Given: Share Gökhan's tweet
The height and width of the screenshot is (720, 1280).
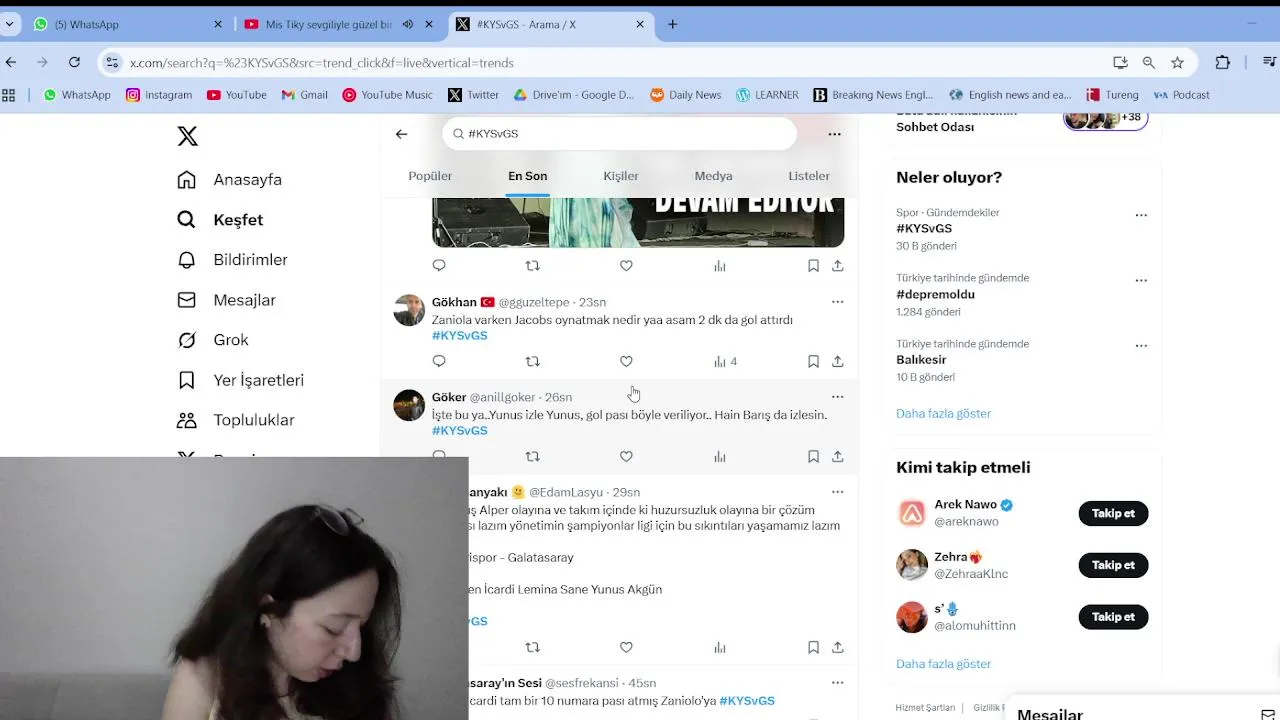Looking at the screenshot, I should (x=838, y=361).
